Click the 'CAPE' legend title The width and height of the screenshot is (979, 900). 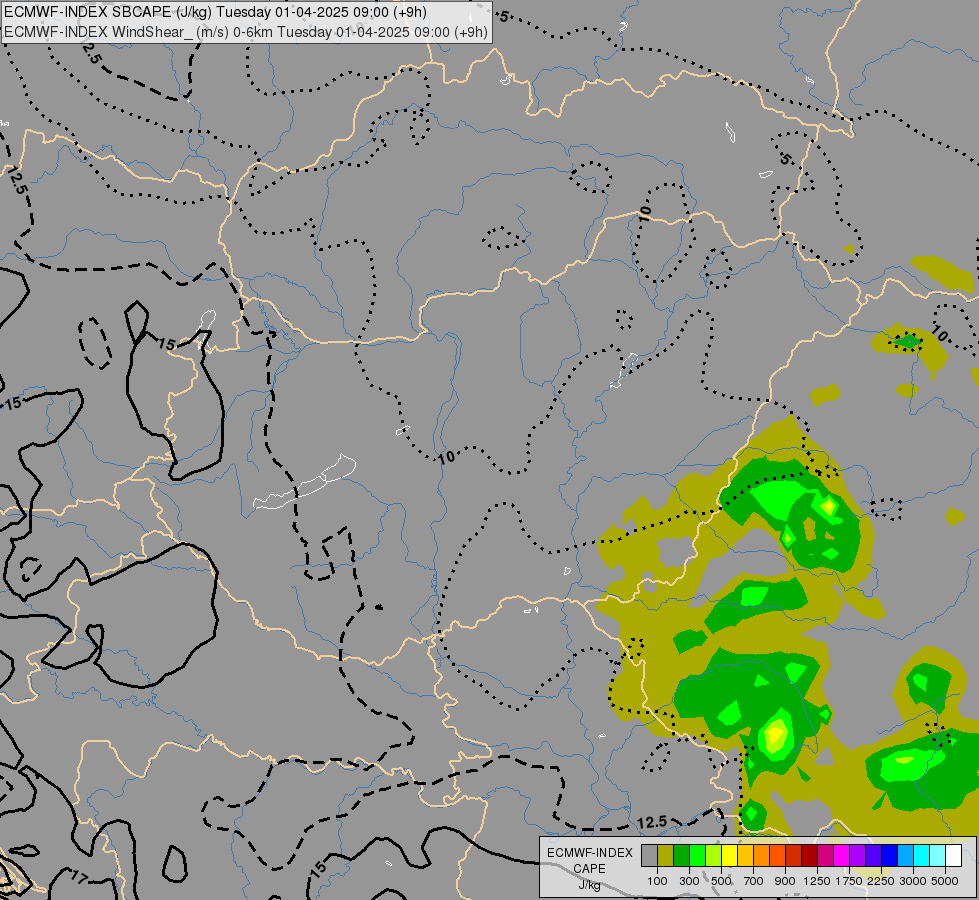589,869
